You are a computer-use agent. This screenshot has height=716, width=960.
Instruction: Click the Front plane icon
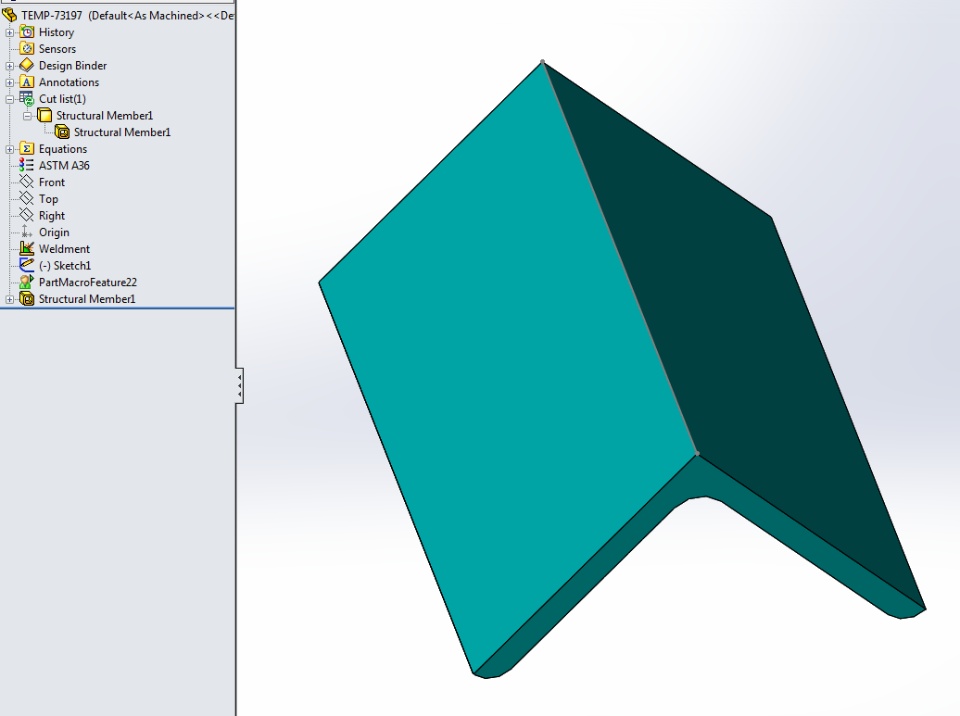coord(27,182)
